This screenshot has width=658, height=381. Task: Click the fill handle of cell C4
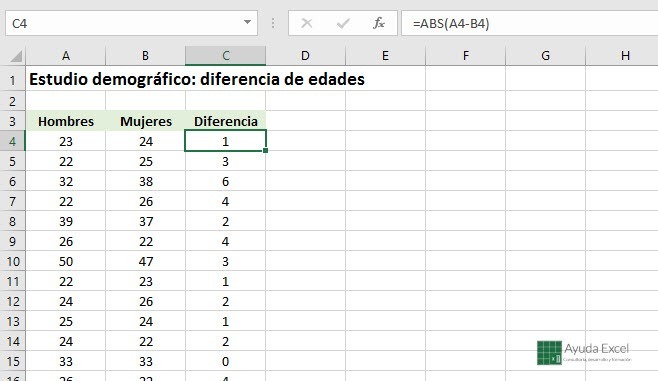pyautogui.click(x=266, y=151)
